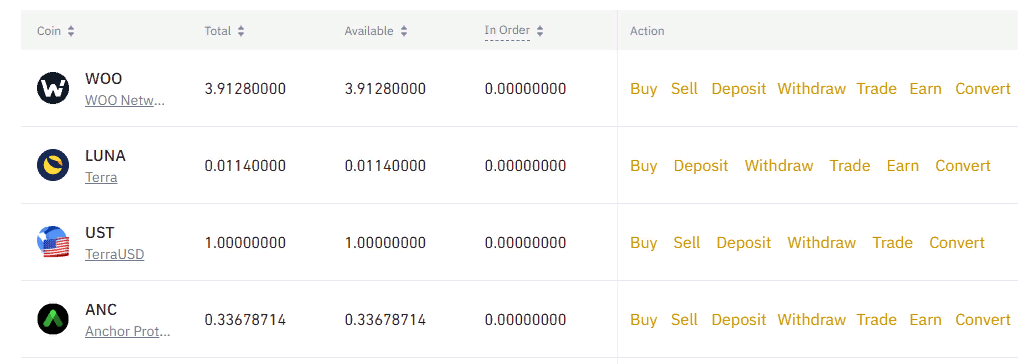Screen dimensions: 1030x364
Task: Open the Terra name link under LUNA
Action: [101, 178]
